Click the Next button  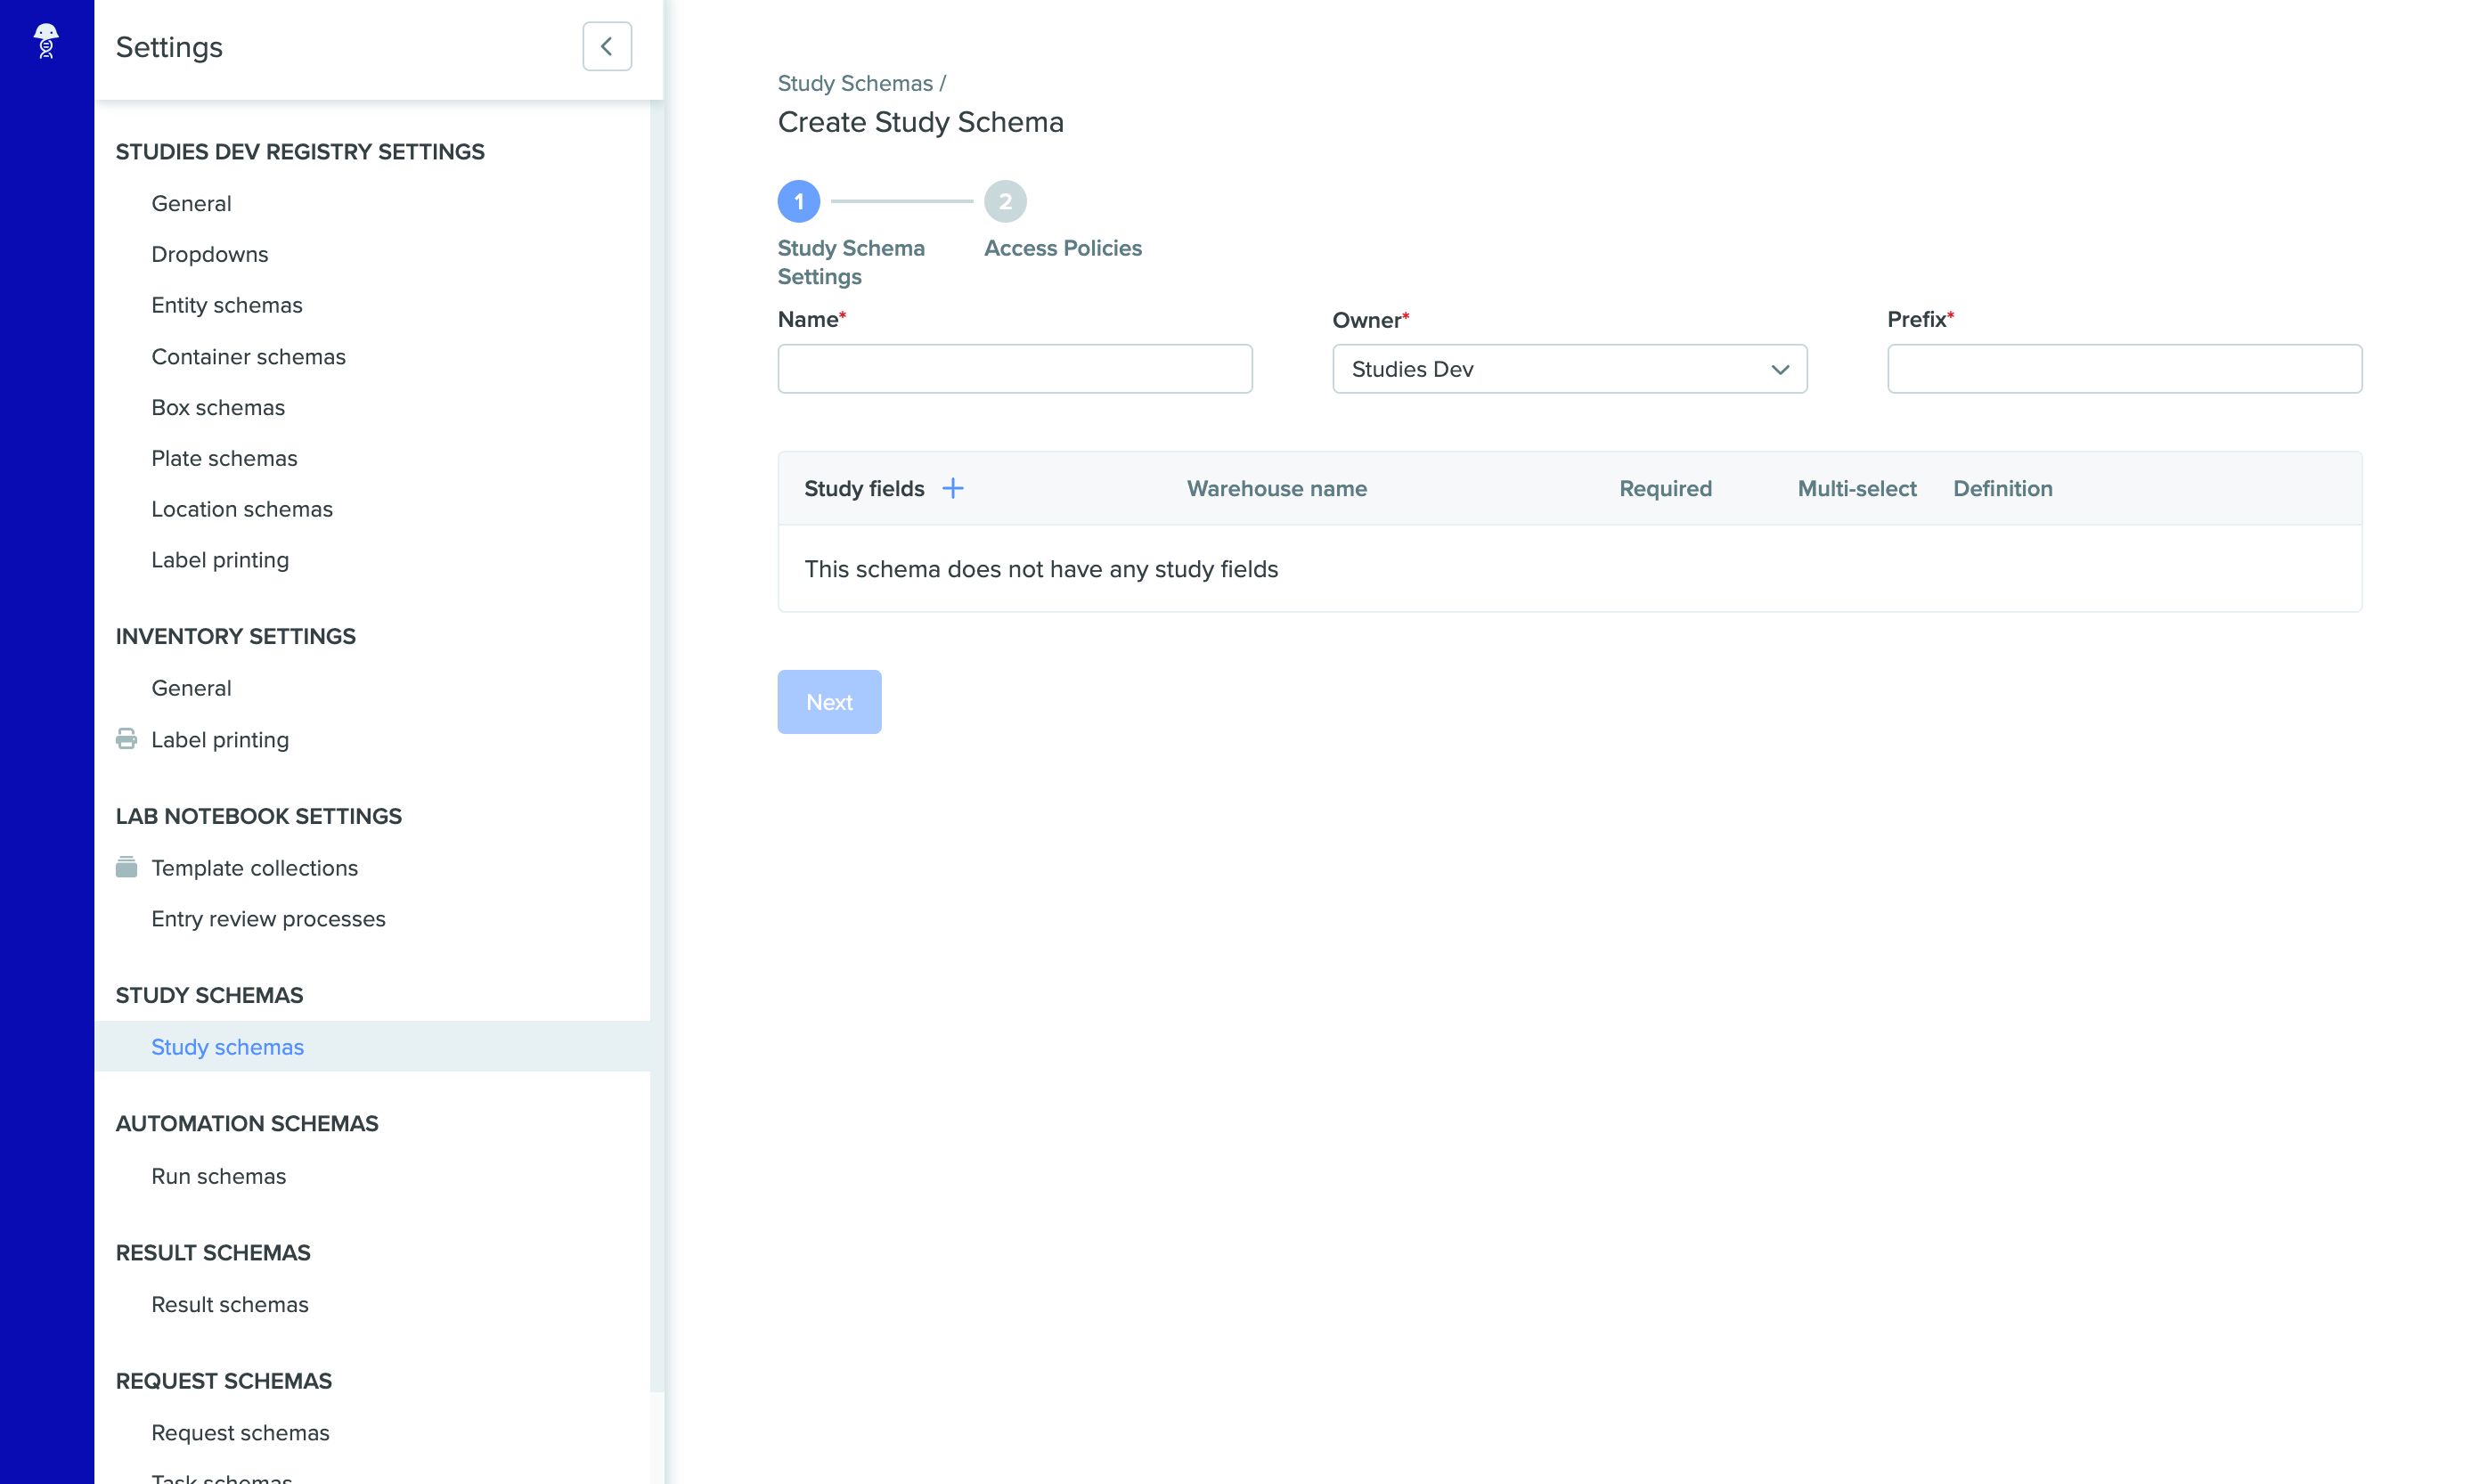829,702
